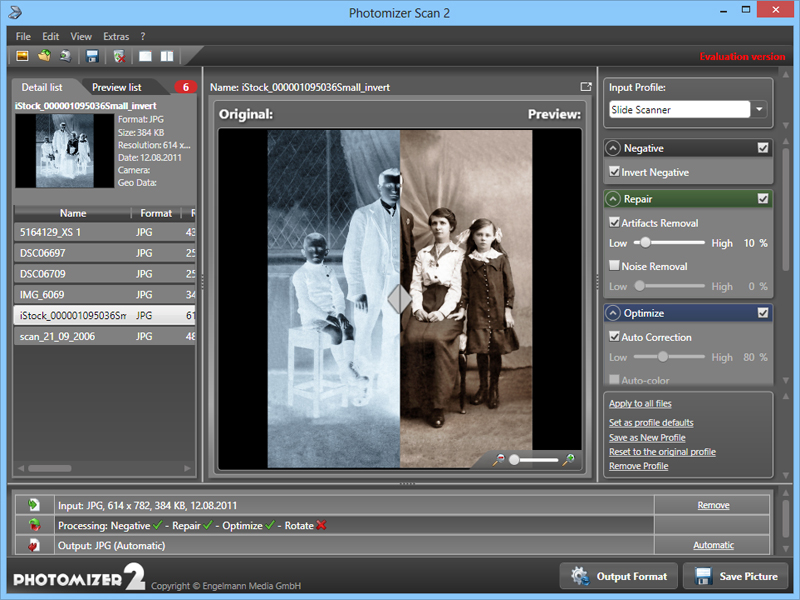Uncheck Invert Negative checkbox

click(615, 173)
